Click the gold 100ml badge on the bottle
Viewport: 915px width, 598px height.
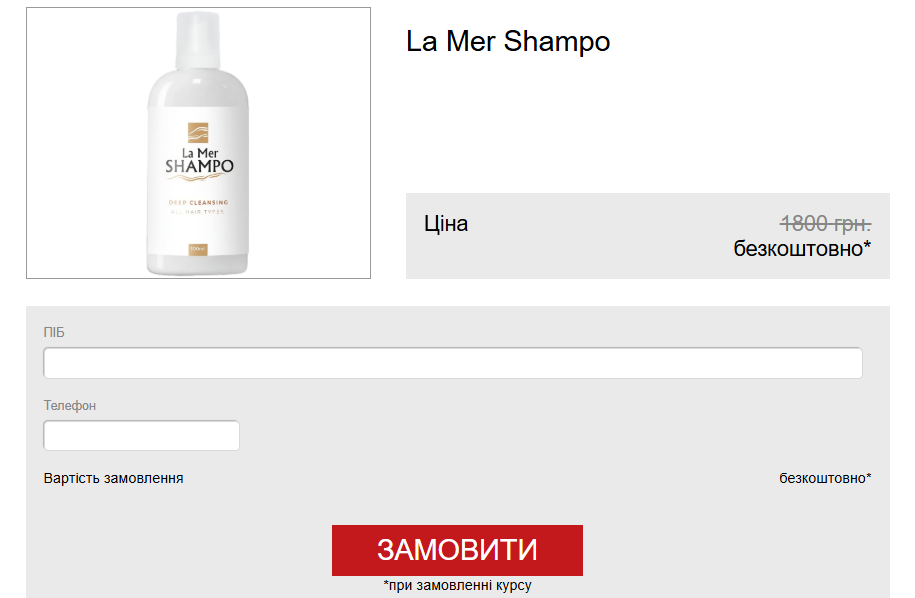point(198,249)
